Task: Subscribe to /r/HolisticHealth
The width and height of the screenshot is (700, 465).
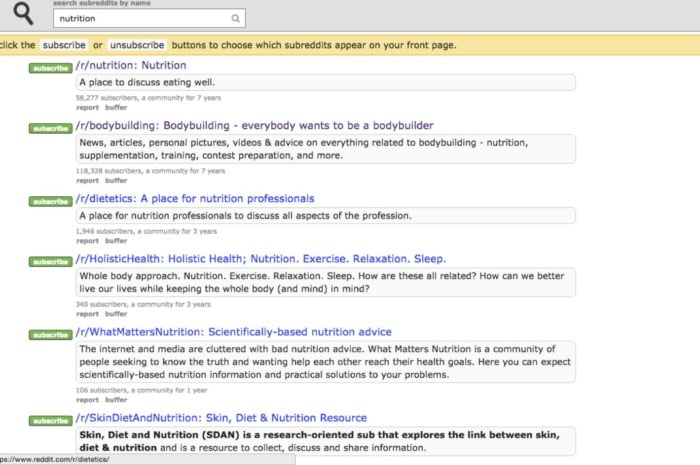Action: coord(50,262)
